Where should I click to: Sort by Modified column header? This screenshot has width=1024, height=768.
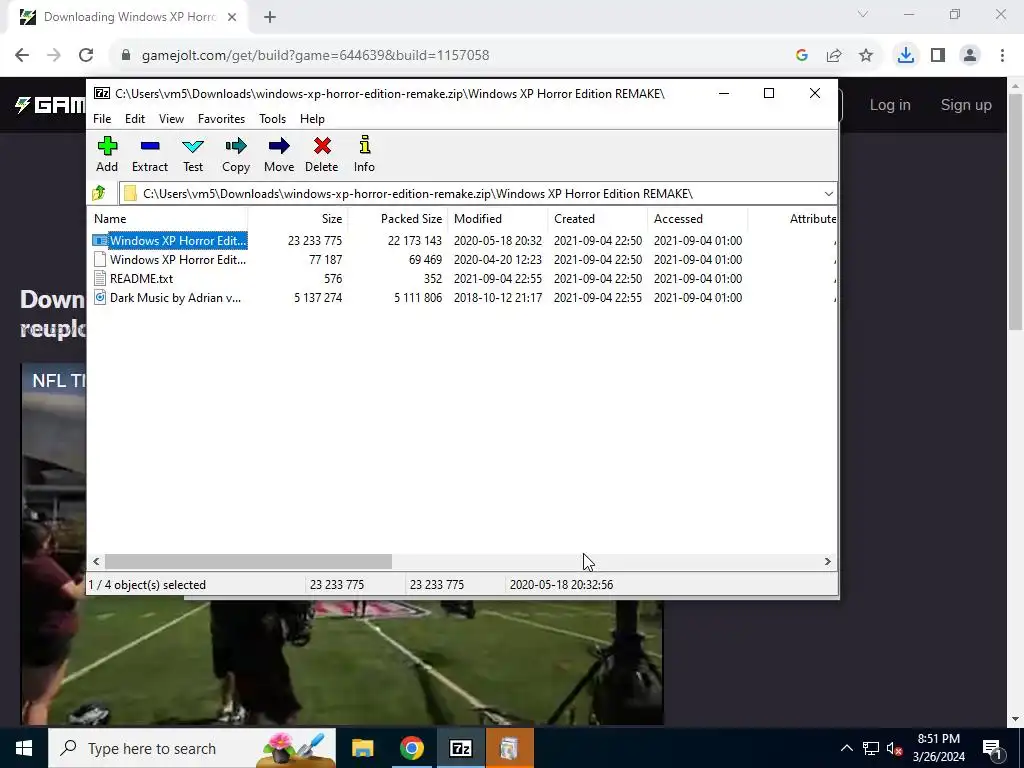click(x=497, y=219)
